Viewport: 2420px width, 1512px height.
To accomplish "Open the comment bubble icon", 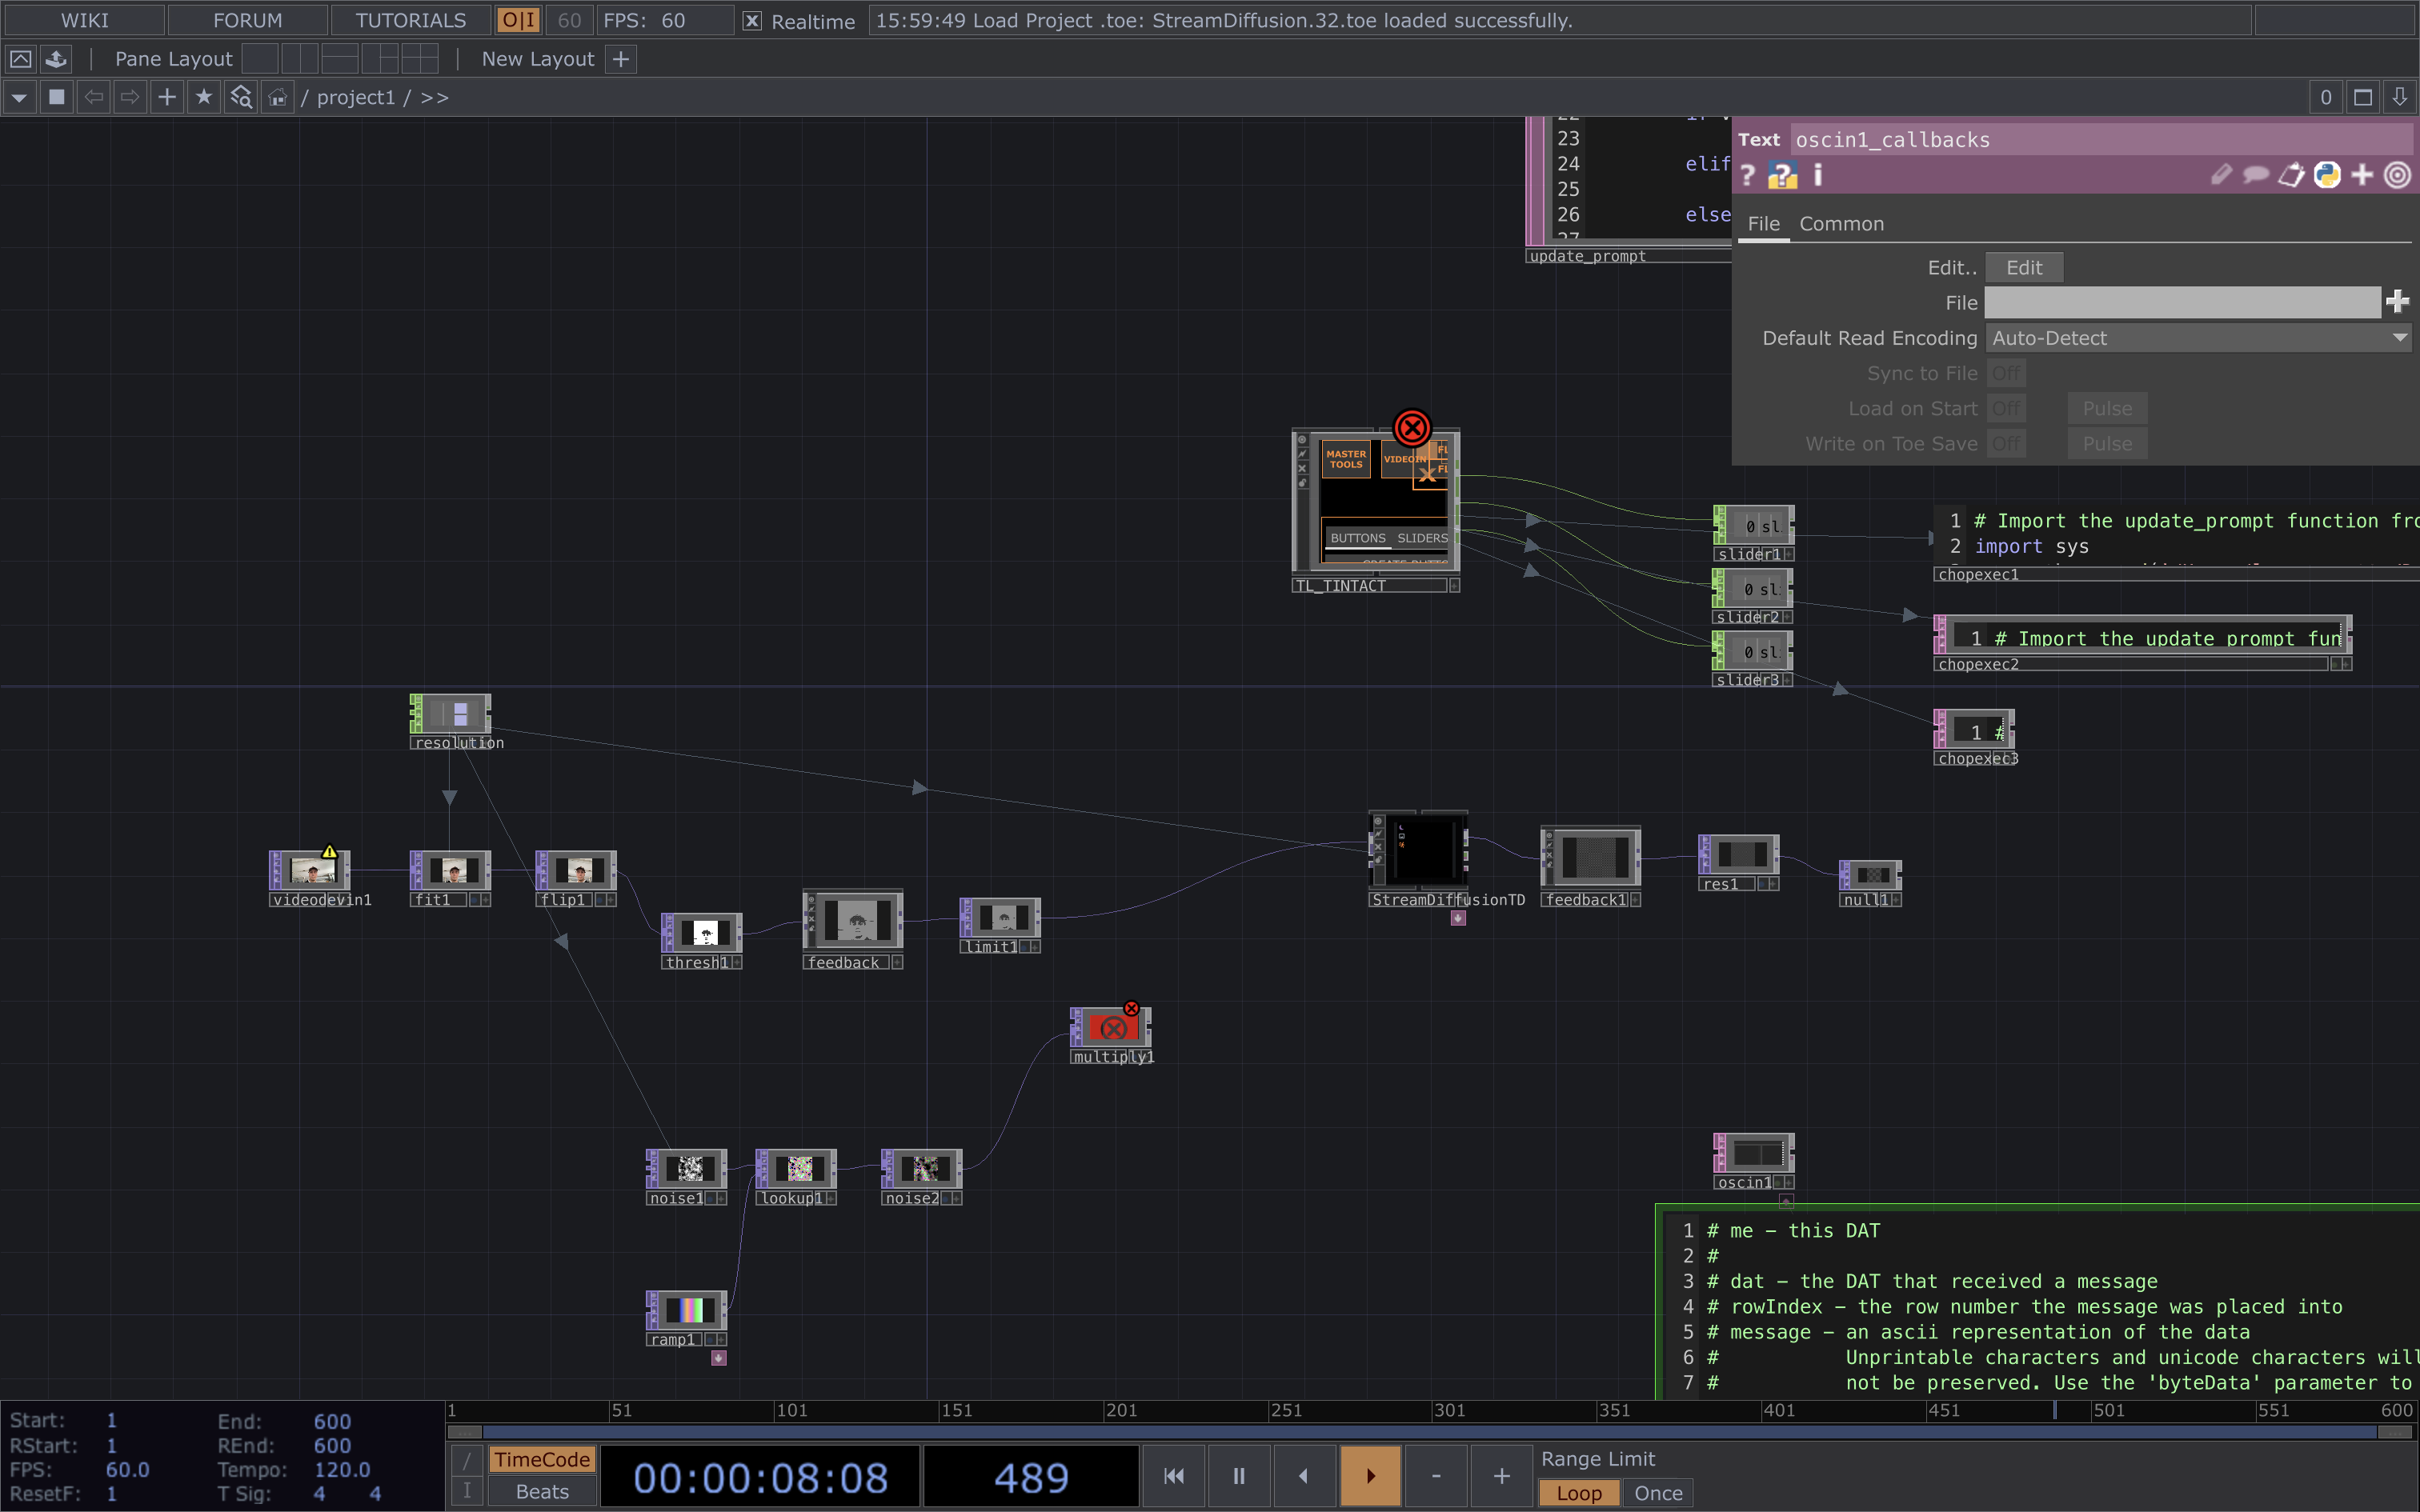I will click(2256, 176).
